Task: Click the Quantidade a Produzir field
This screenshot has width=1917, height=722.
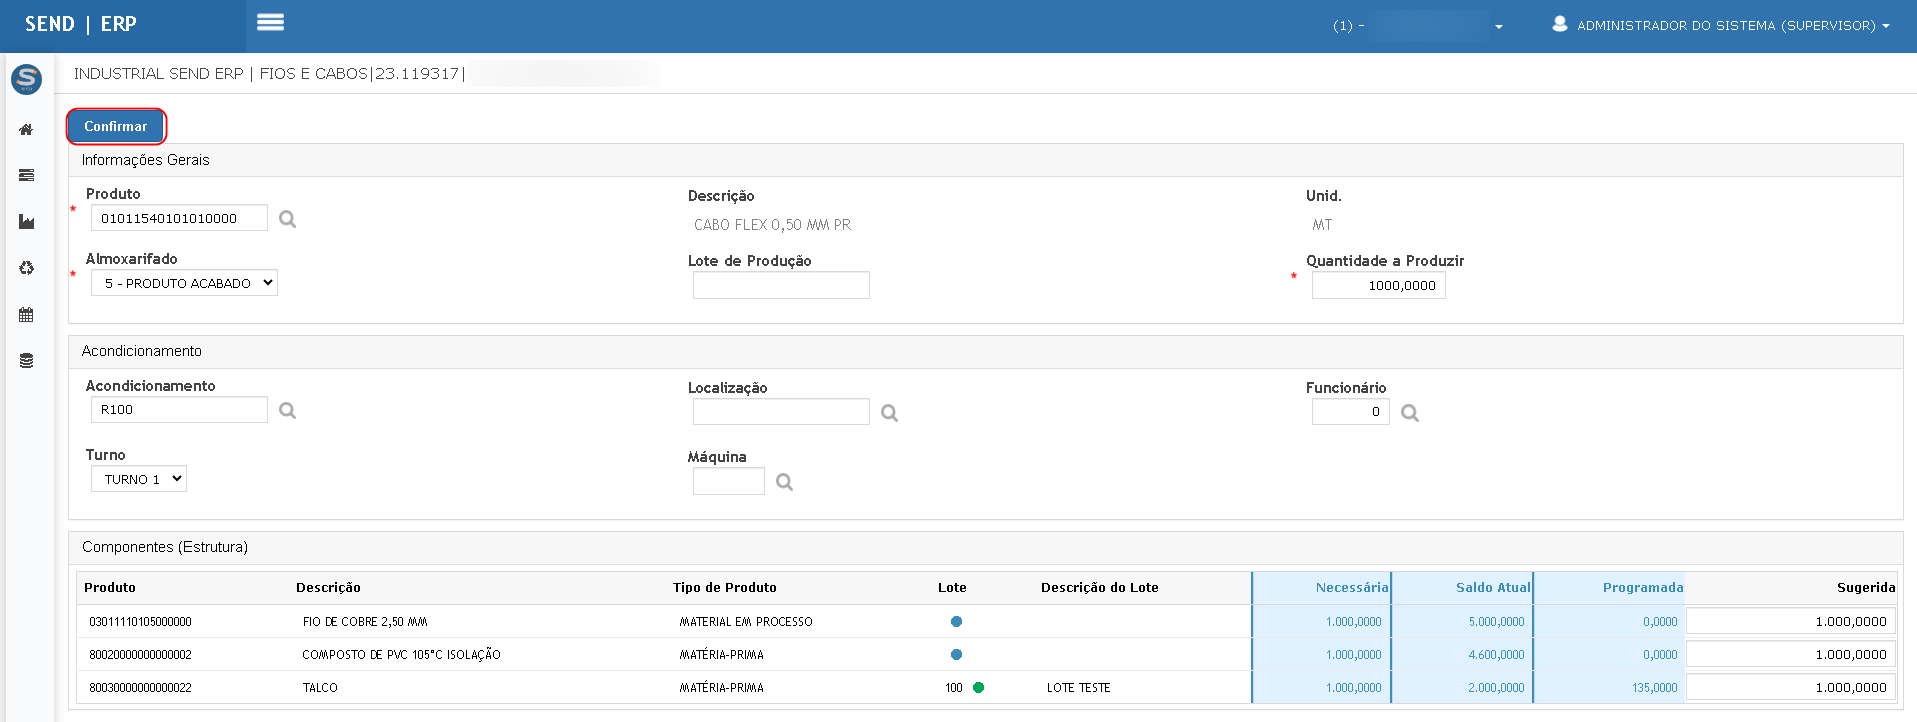Action: 1378,286
